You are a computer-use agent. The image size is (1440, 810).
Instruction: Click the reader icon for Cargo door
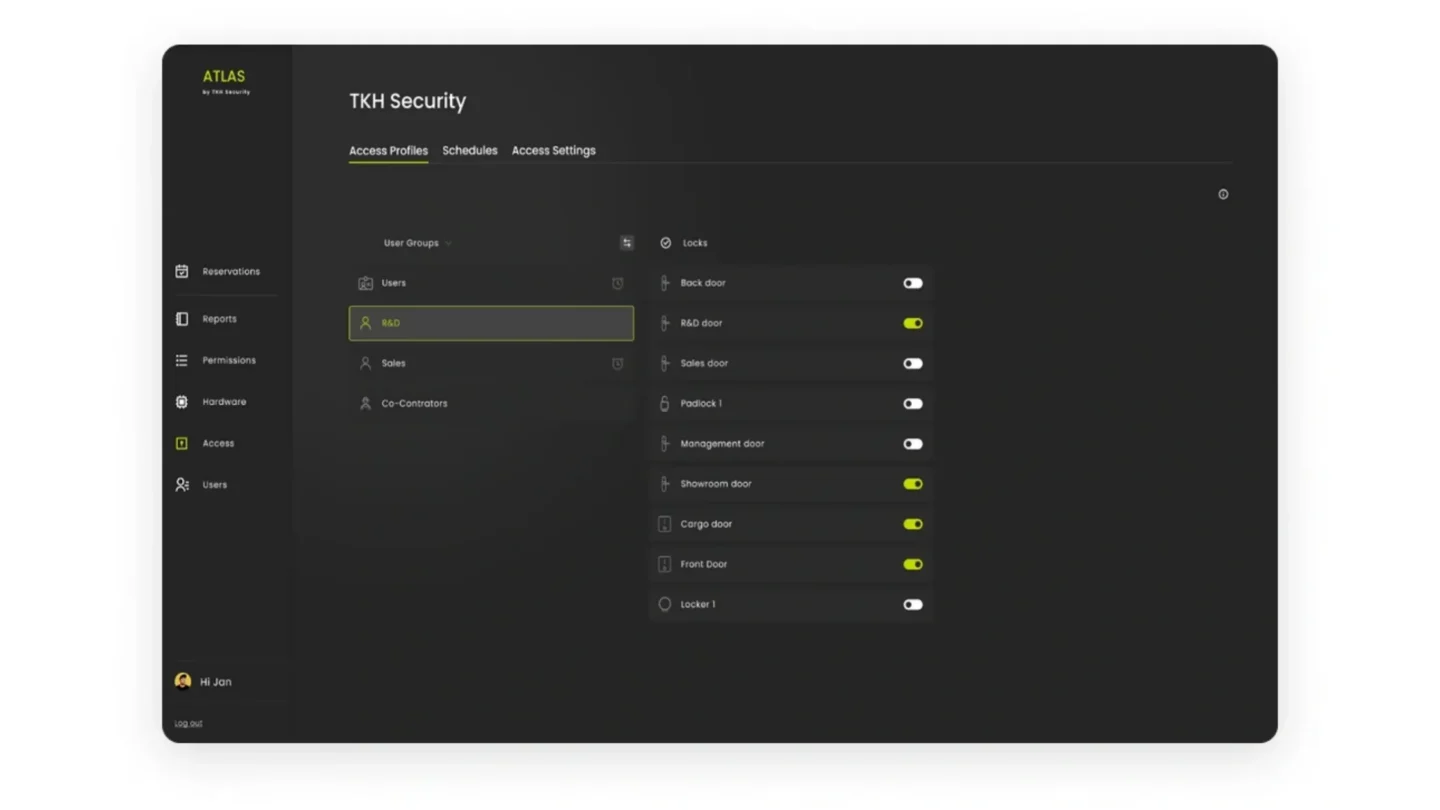pyautogui.click(x=665, y=524)
